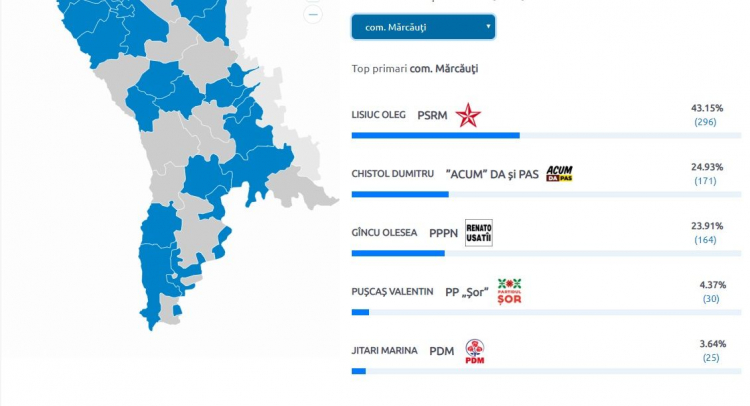The image size is (750, 406).
Task: Select candidate Chistol Dumitru
Action: [x=393, y=174]
